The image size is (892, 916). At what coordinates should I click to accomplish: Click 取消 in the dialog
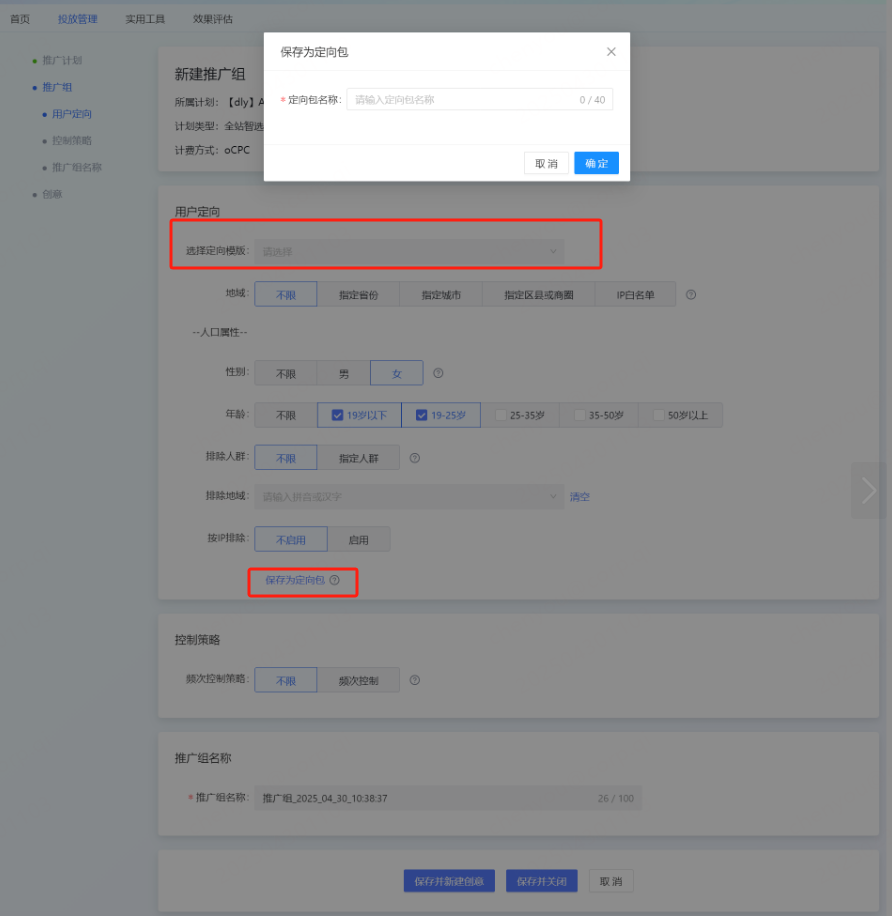tap(546, 163)
